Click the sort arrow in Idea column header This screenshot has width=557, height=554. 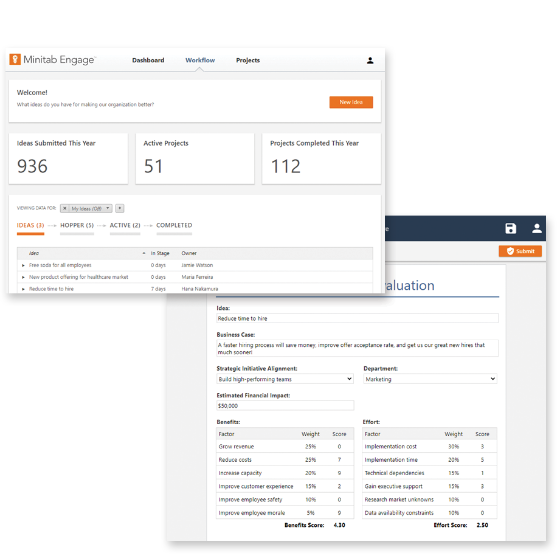[144, 253]
